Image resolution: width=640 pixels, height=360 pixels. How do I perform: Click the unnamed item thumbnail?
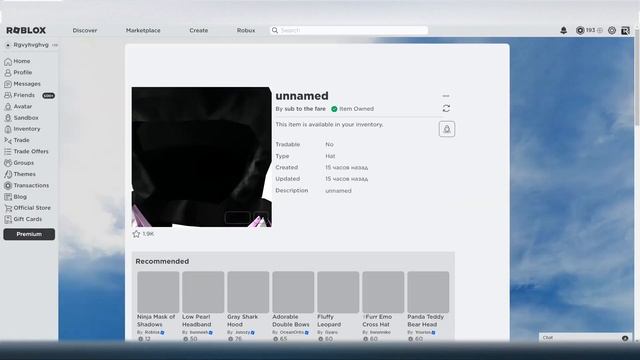pos(202,157)
